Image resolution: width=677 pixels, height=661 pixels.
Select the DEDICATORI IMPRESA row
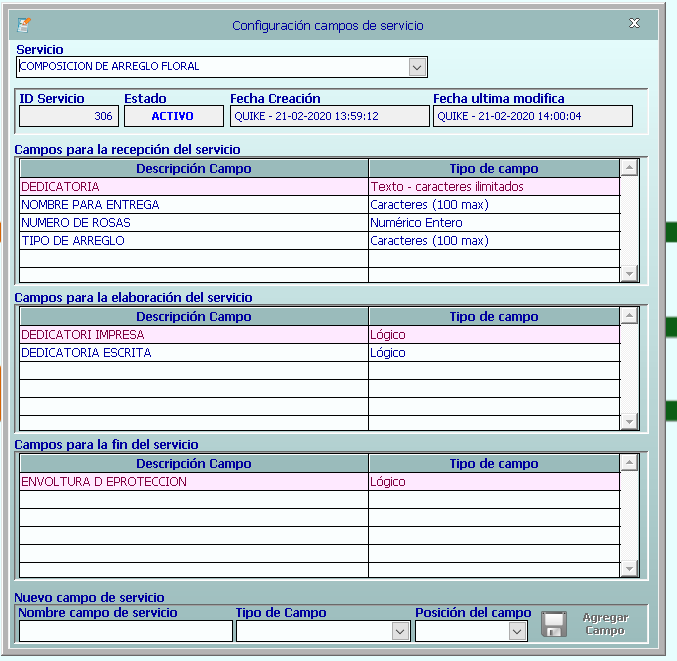(x=320, y=335)
